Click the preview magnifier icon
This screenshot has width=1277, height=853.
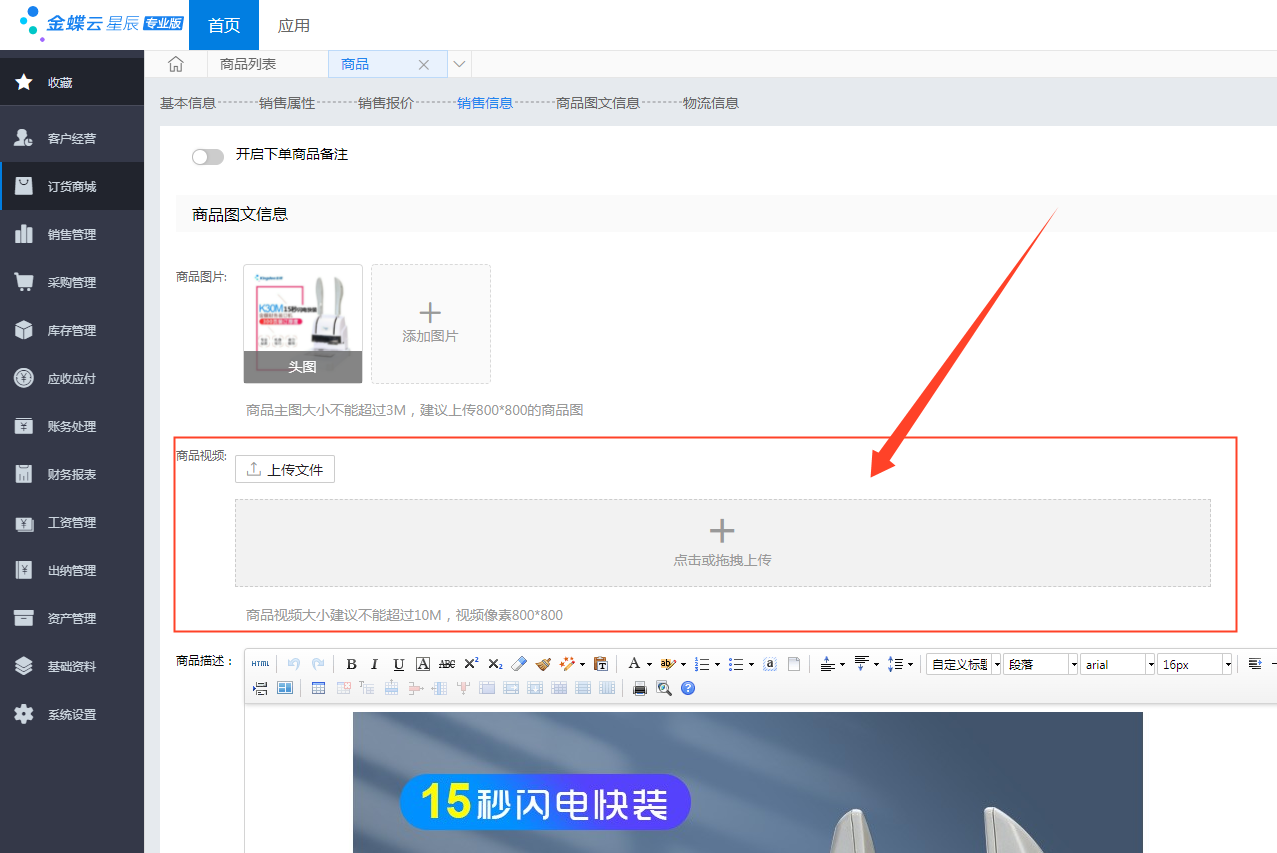click(664, 688)
